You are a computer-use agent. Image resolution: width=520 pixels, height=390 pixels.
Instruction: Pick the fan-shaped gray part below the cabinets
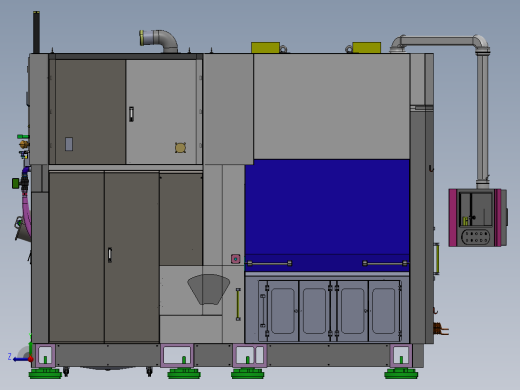(x=209, y=289)
